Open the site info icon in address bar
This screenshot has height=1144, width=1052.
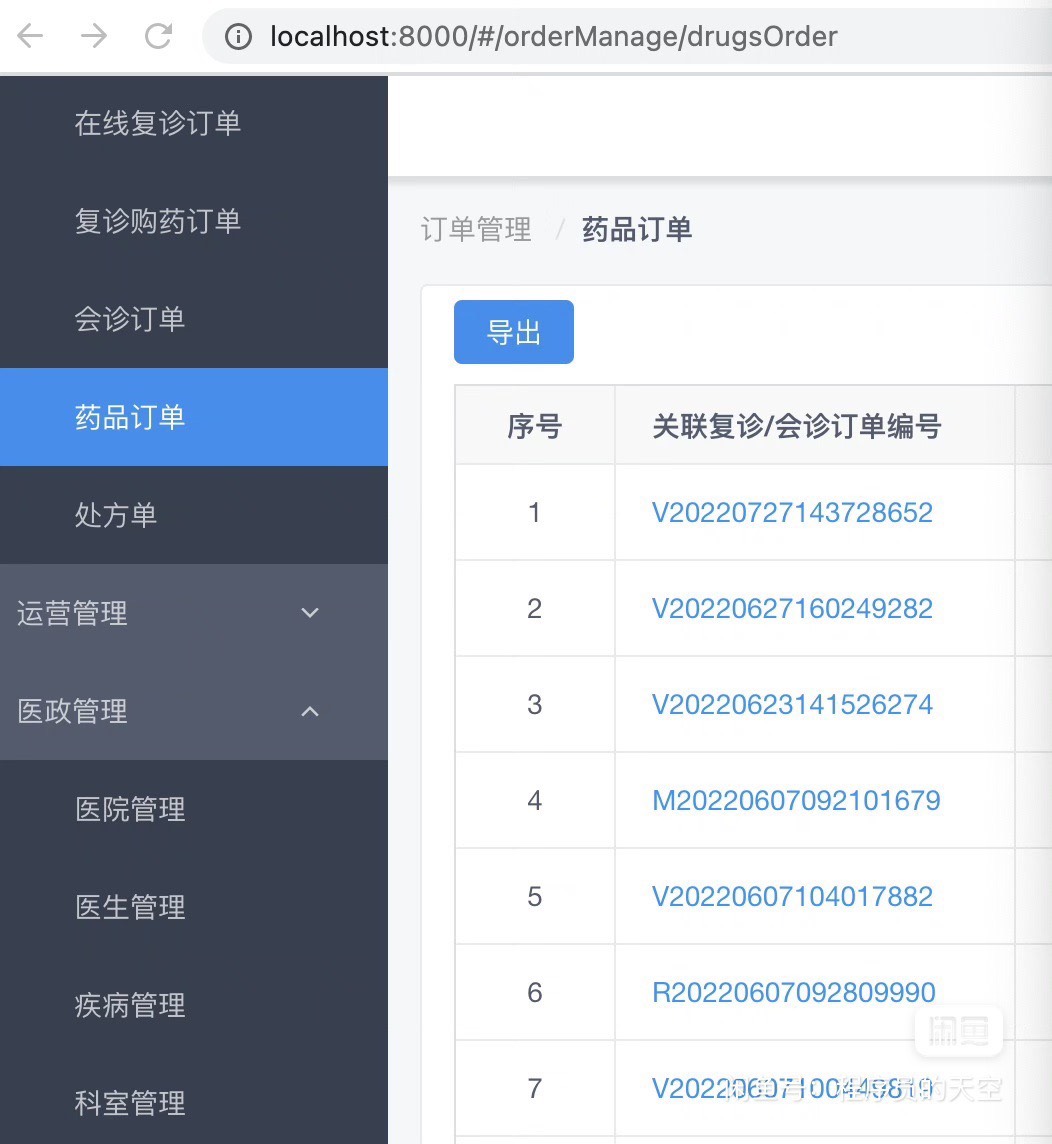click(x=238, y=36)
